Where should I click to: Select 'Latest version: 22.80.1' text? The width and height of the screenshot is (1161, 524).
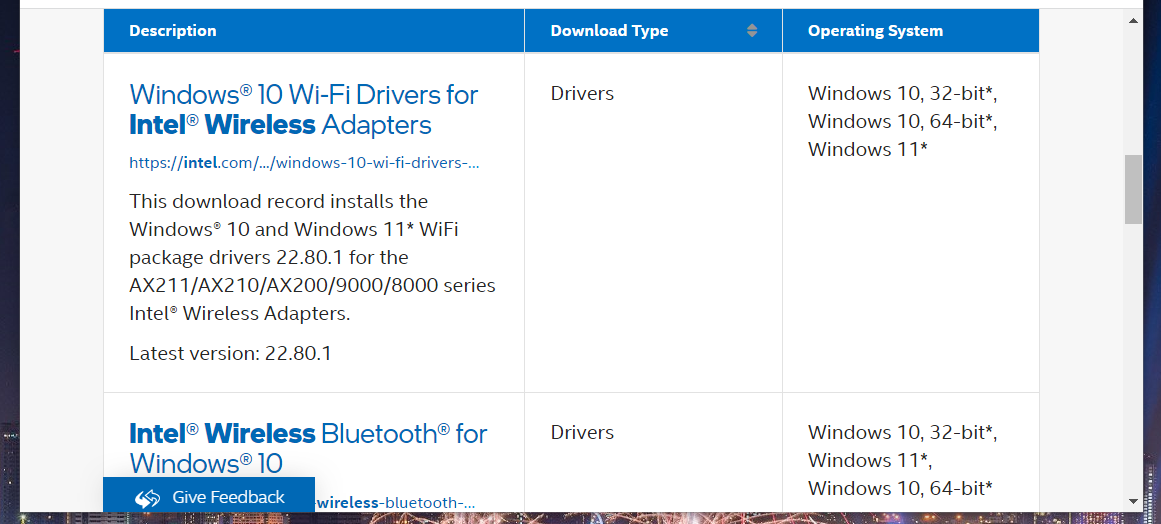230,353
